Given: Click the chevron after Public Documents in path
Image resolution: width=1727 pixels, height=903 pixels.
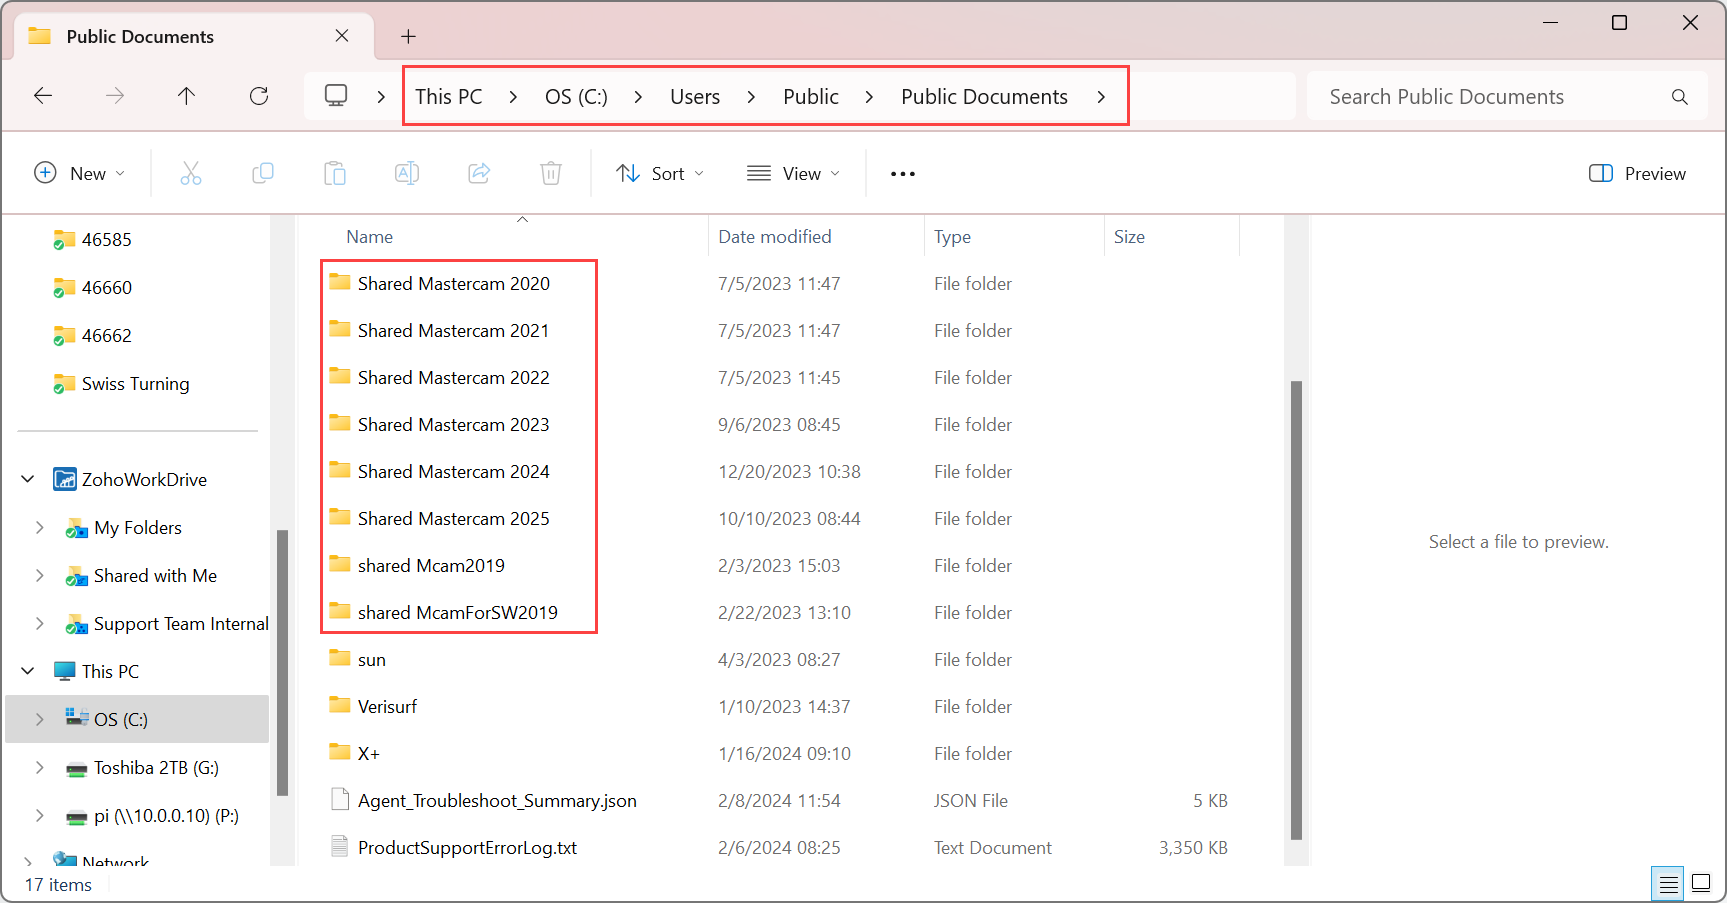Looking at the screenshot, I should (x=1101, y=97).
